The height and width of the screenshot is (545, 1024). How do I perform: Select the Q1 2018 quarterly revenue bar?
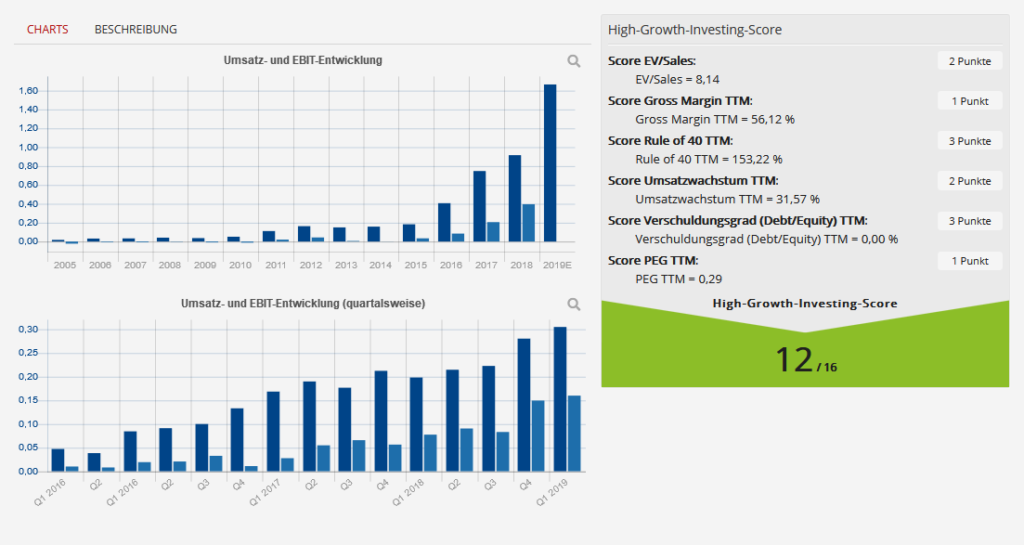click(416, 424)
